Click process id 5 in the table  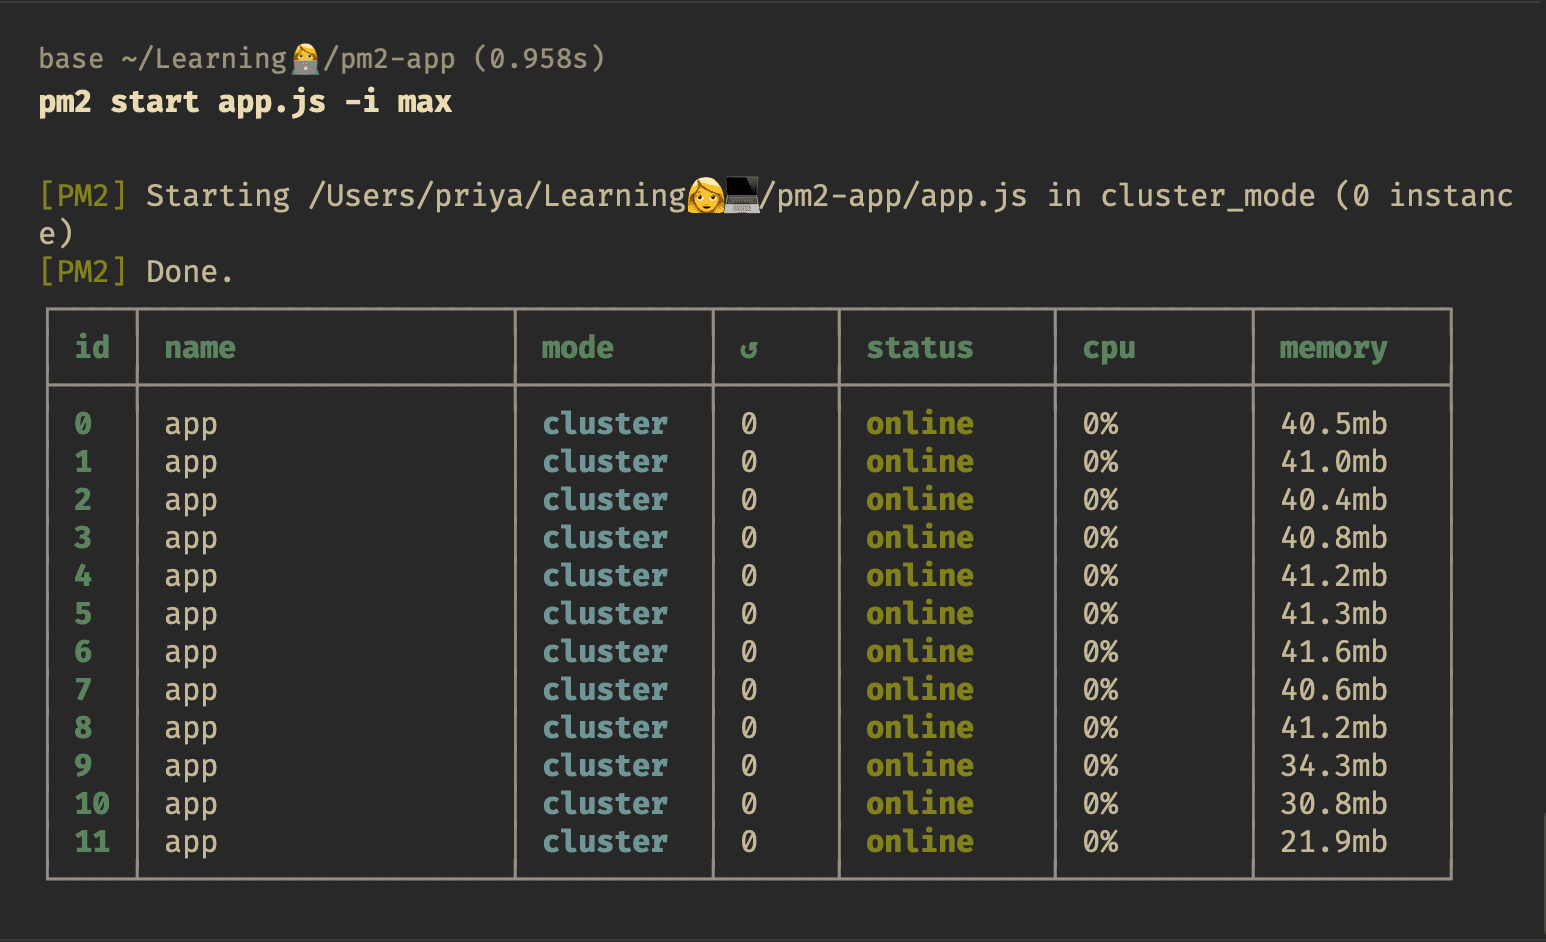click(x=83, y=614)
